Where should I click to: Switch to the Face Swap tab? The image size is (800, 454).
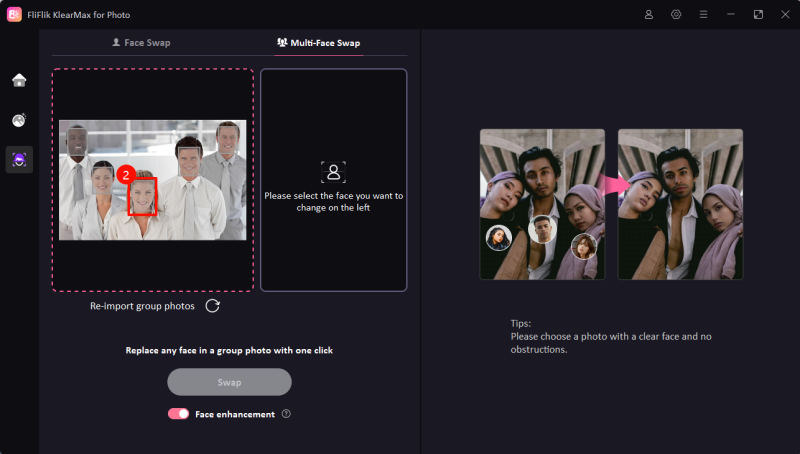141,43
